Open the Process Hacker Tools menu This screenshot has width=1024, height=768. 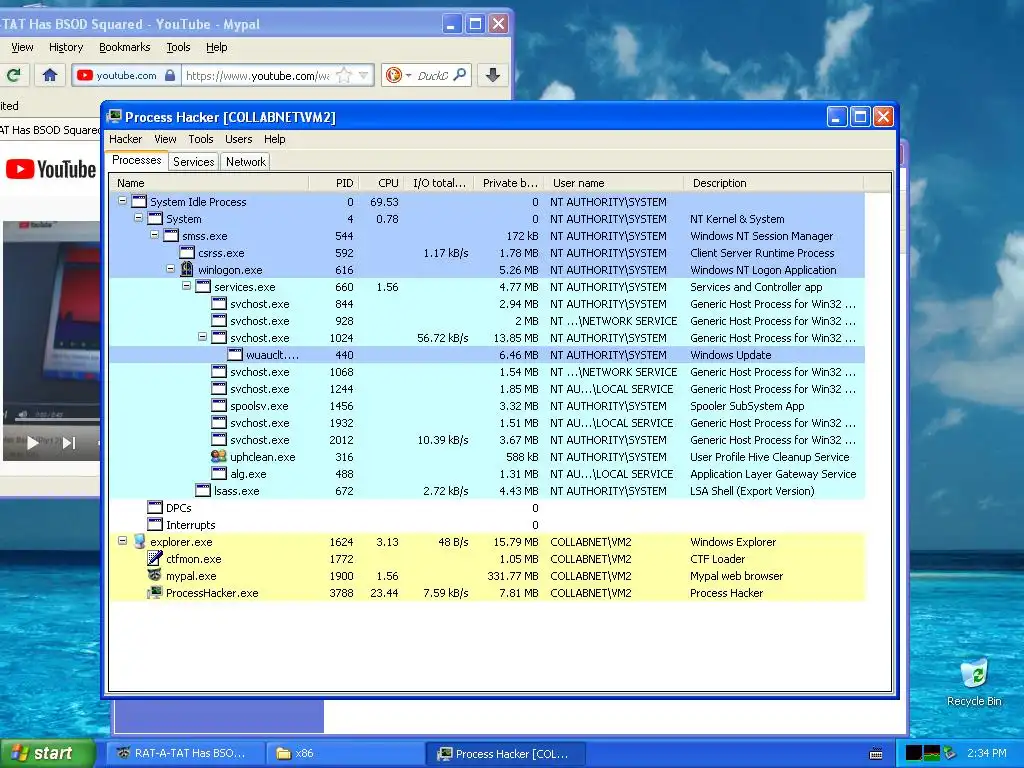coord(200,139)
